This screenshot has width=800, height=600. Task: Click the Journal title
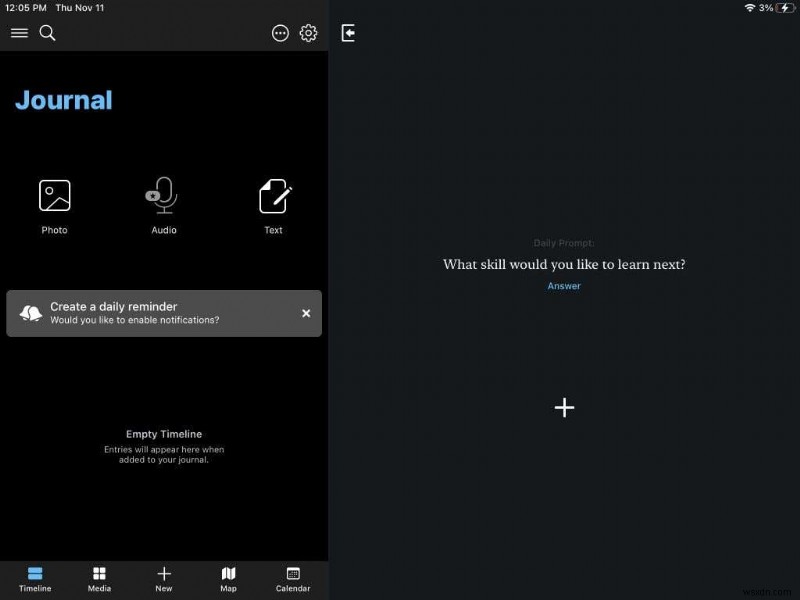[x=64, y=100]
